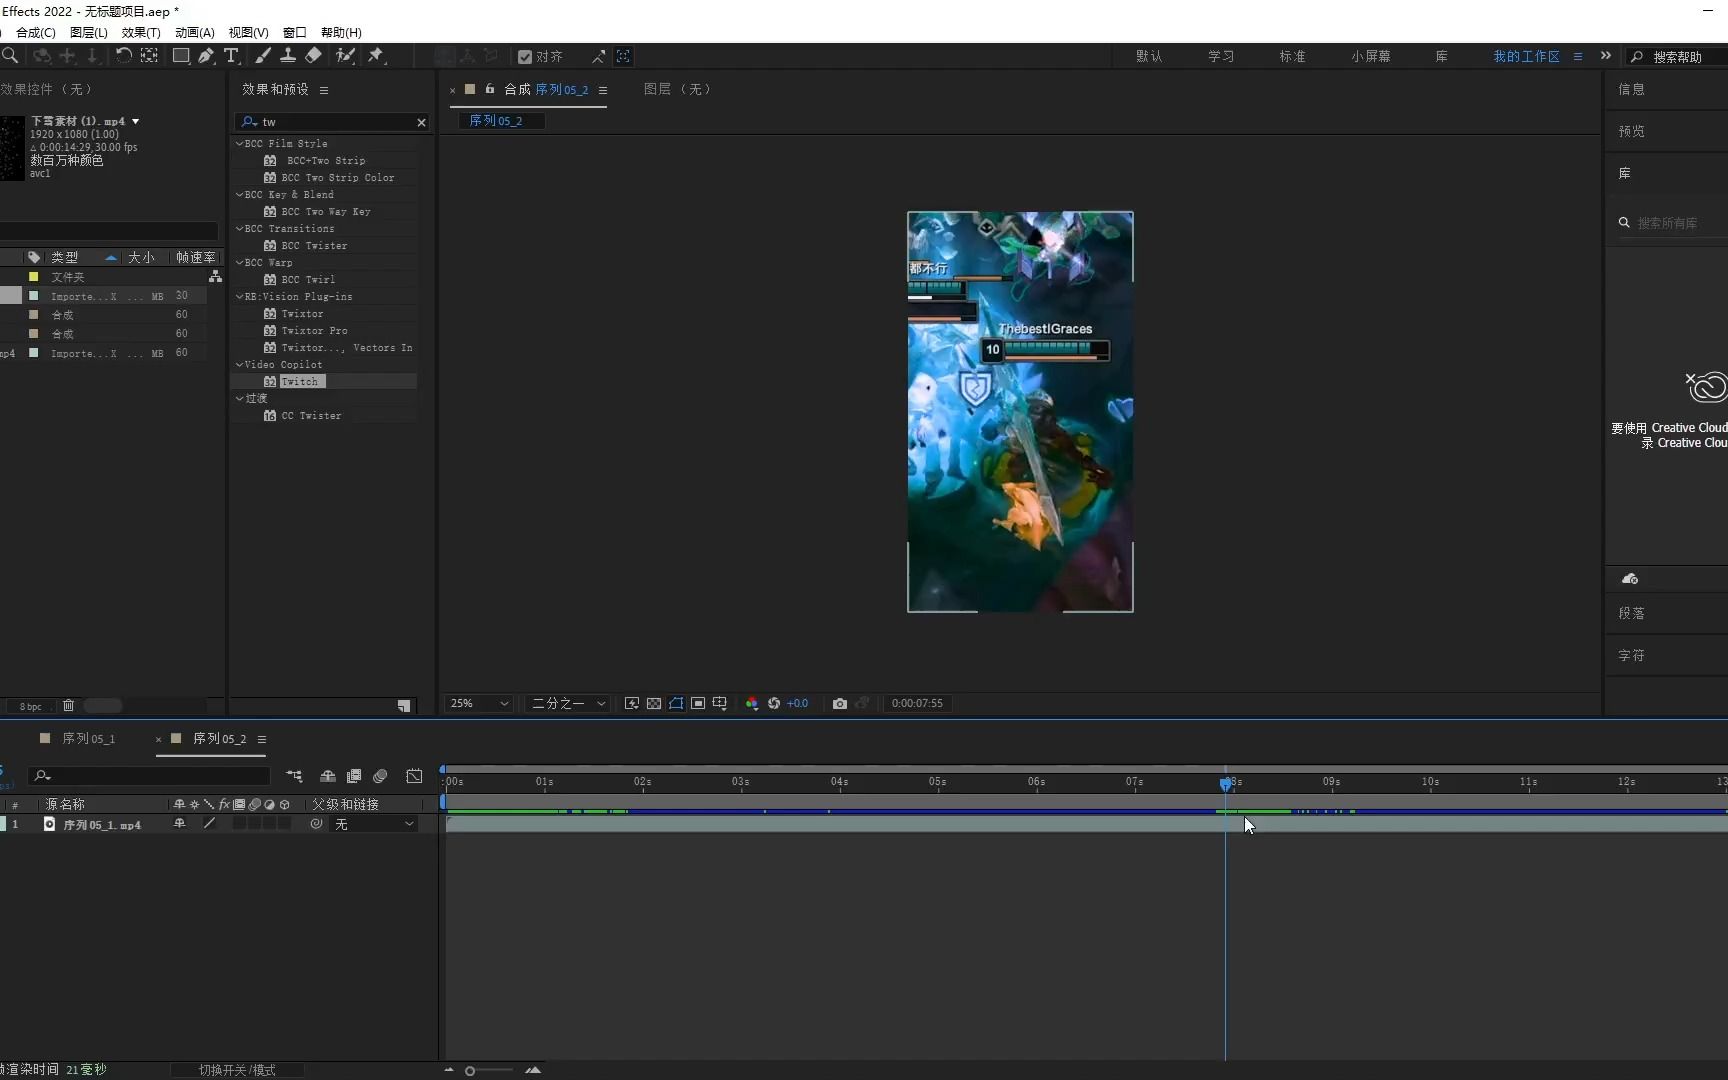The width and height of the screenshot is (1728, 1080).
Task: Toggle the shy switch for layer 1
Action: (x=179, y=824)
